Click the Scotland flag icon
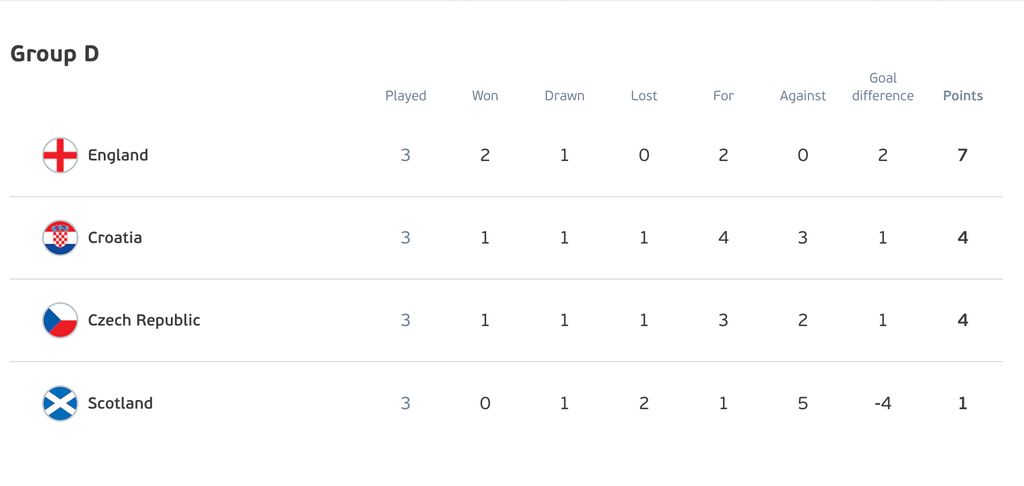Image resolution: width=1024 pixels, height=486 pixels. [x=60, y=403]
